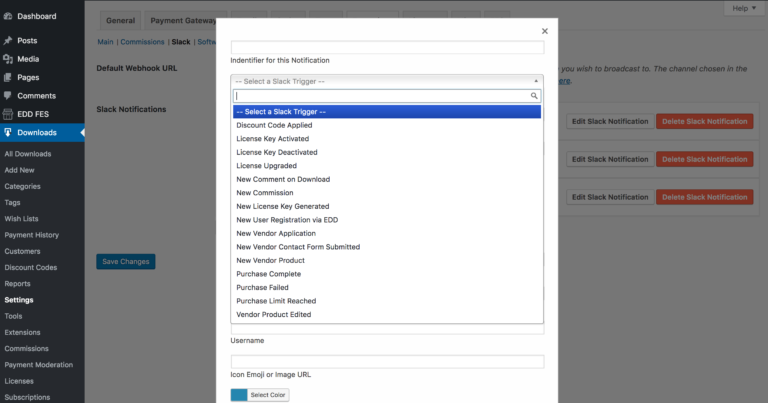Screen dimensions: 768x403
Task: Select New Vendor Application trigger
Action: coord(387,234)
